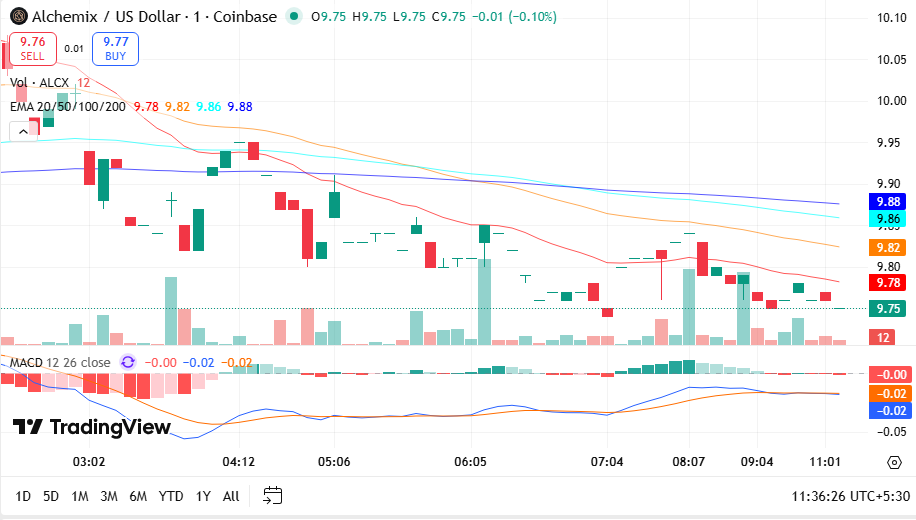
Task: Click the 9.76 SELL button
Action: click(x=32, y=48)
